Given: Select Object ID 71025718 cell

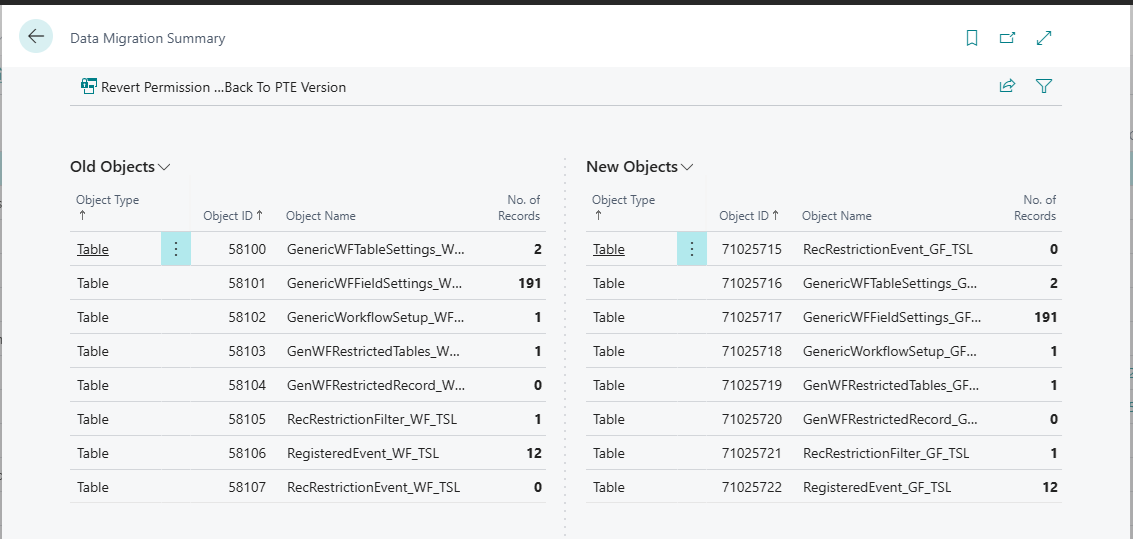Looking at the screenshot, I should 751,351.
